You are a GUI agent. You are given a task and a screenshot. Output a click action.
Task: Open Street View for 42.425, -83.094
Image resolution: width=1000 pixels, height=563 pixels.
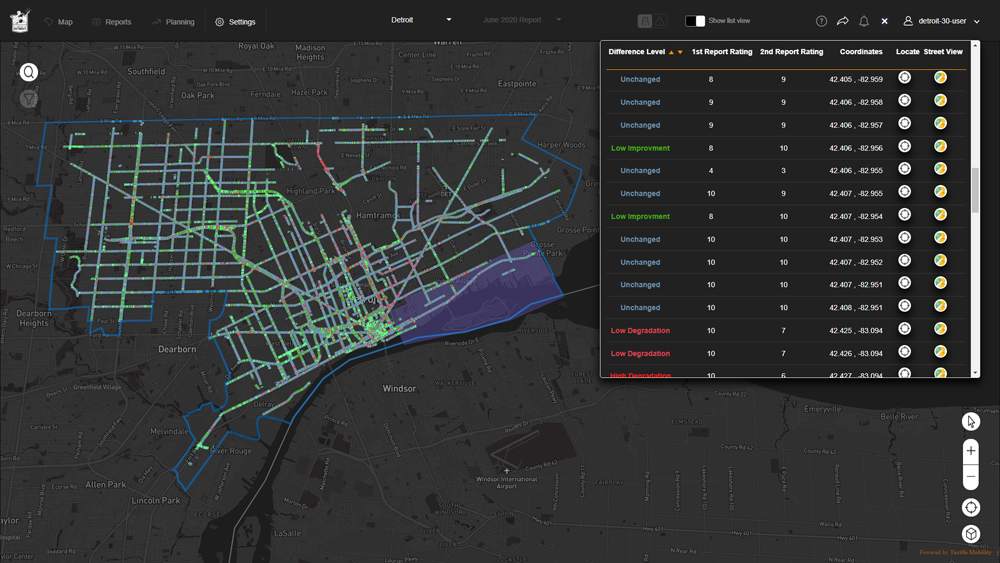[940, 329]
